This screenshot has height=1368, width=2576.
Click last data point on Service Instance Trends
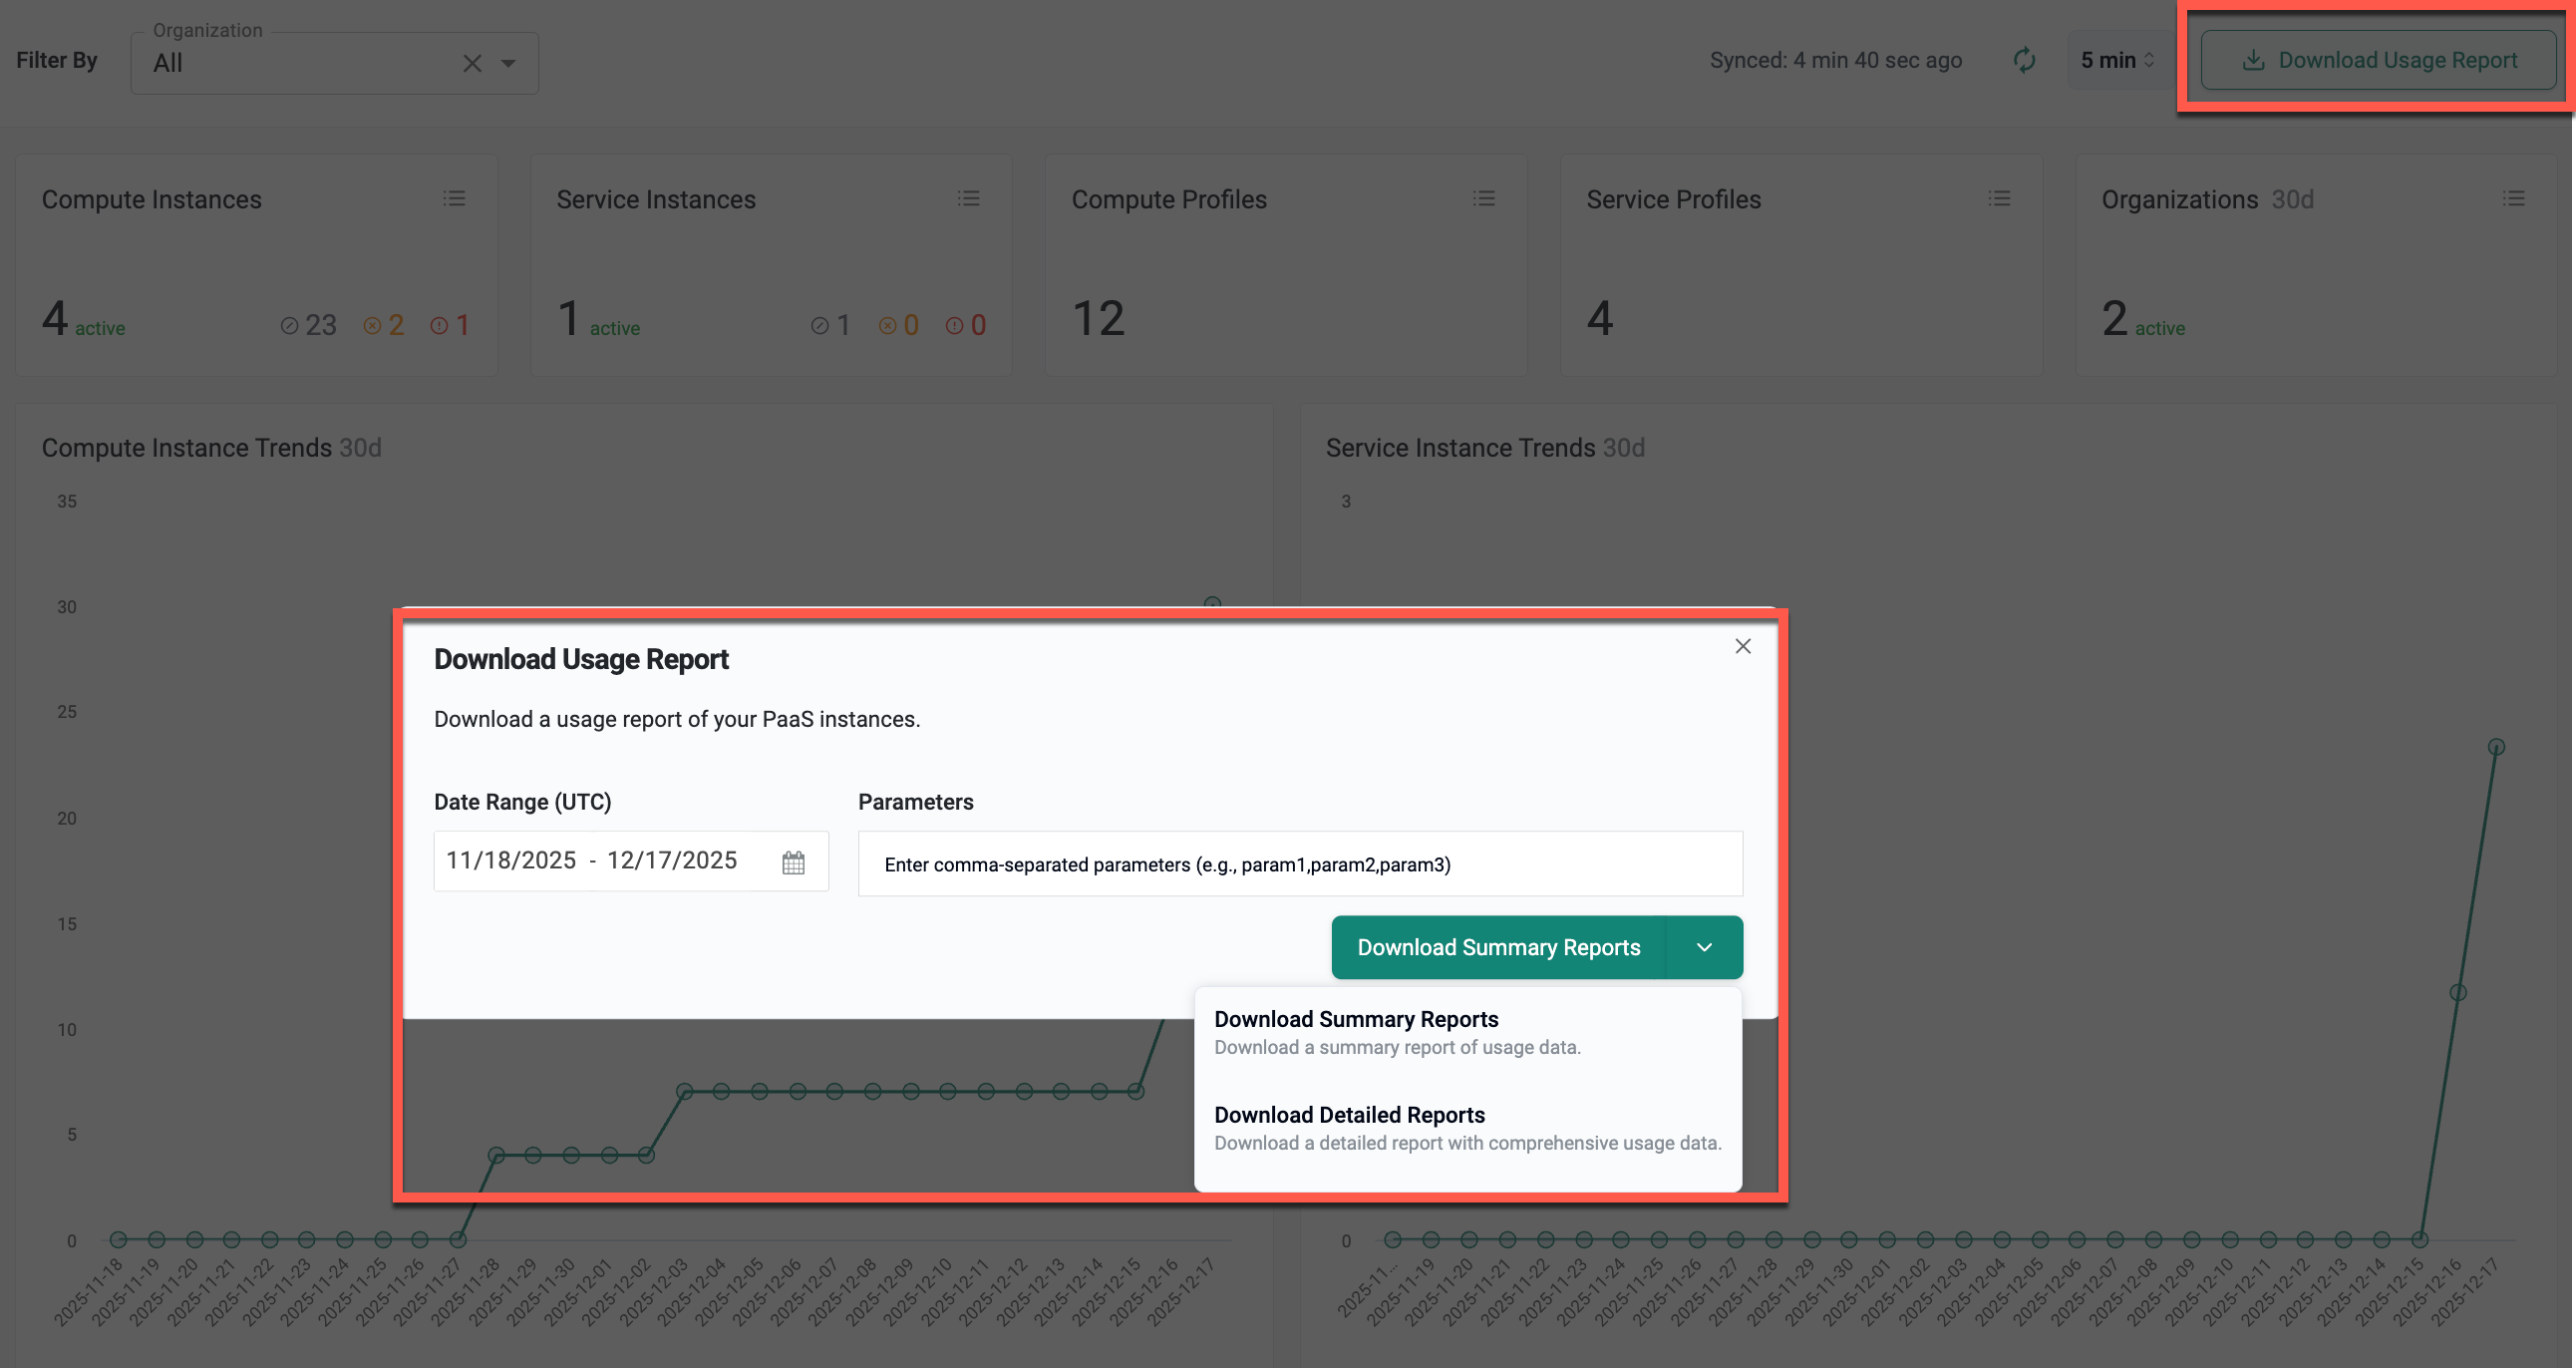coord(2496,747)
